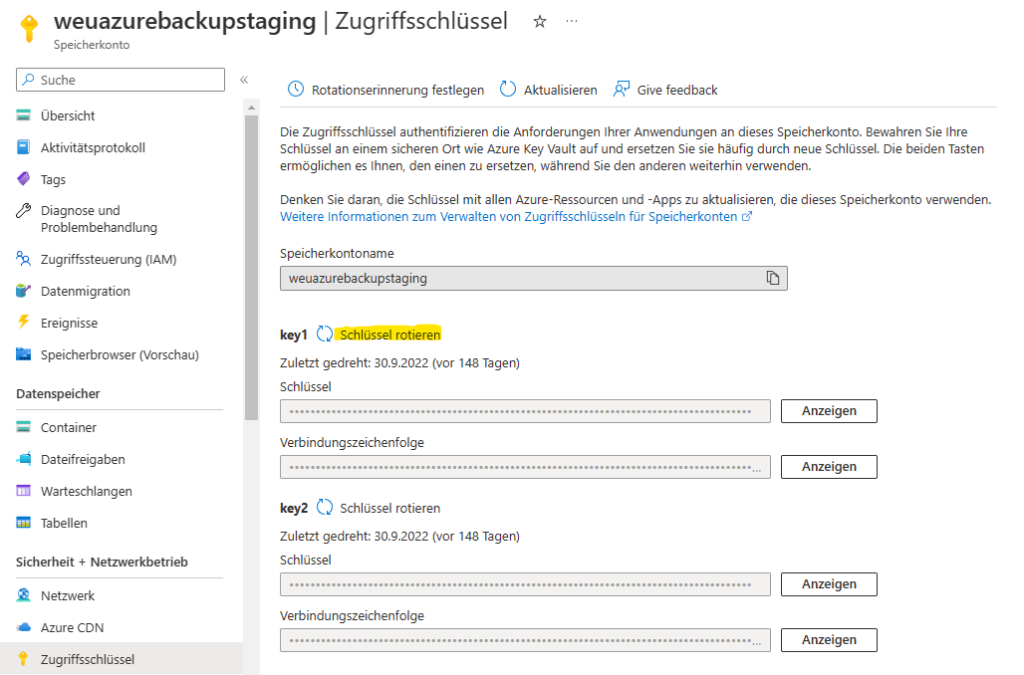Click the key1 'Zuletzt gedreht: 30.9.2022' text
Viewport: 1024px width, 675px height.
pos(354,363)
